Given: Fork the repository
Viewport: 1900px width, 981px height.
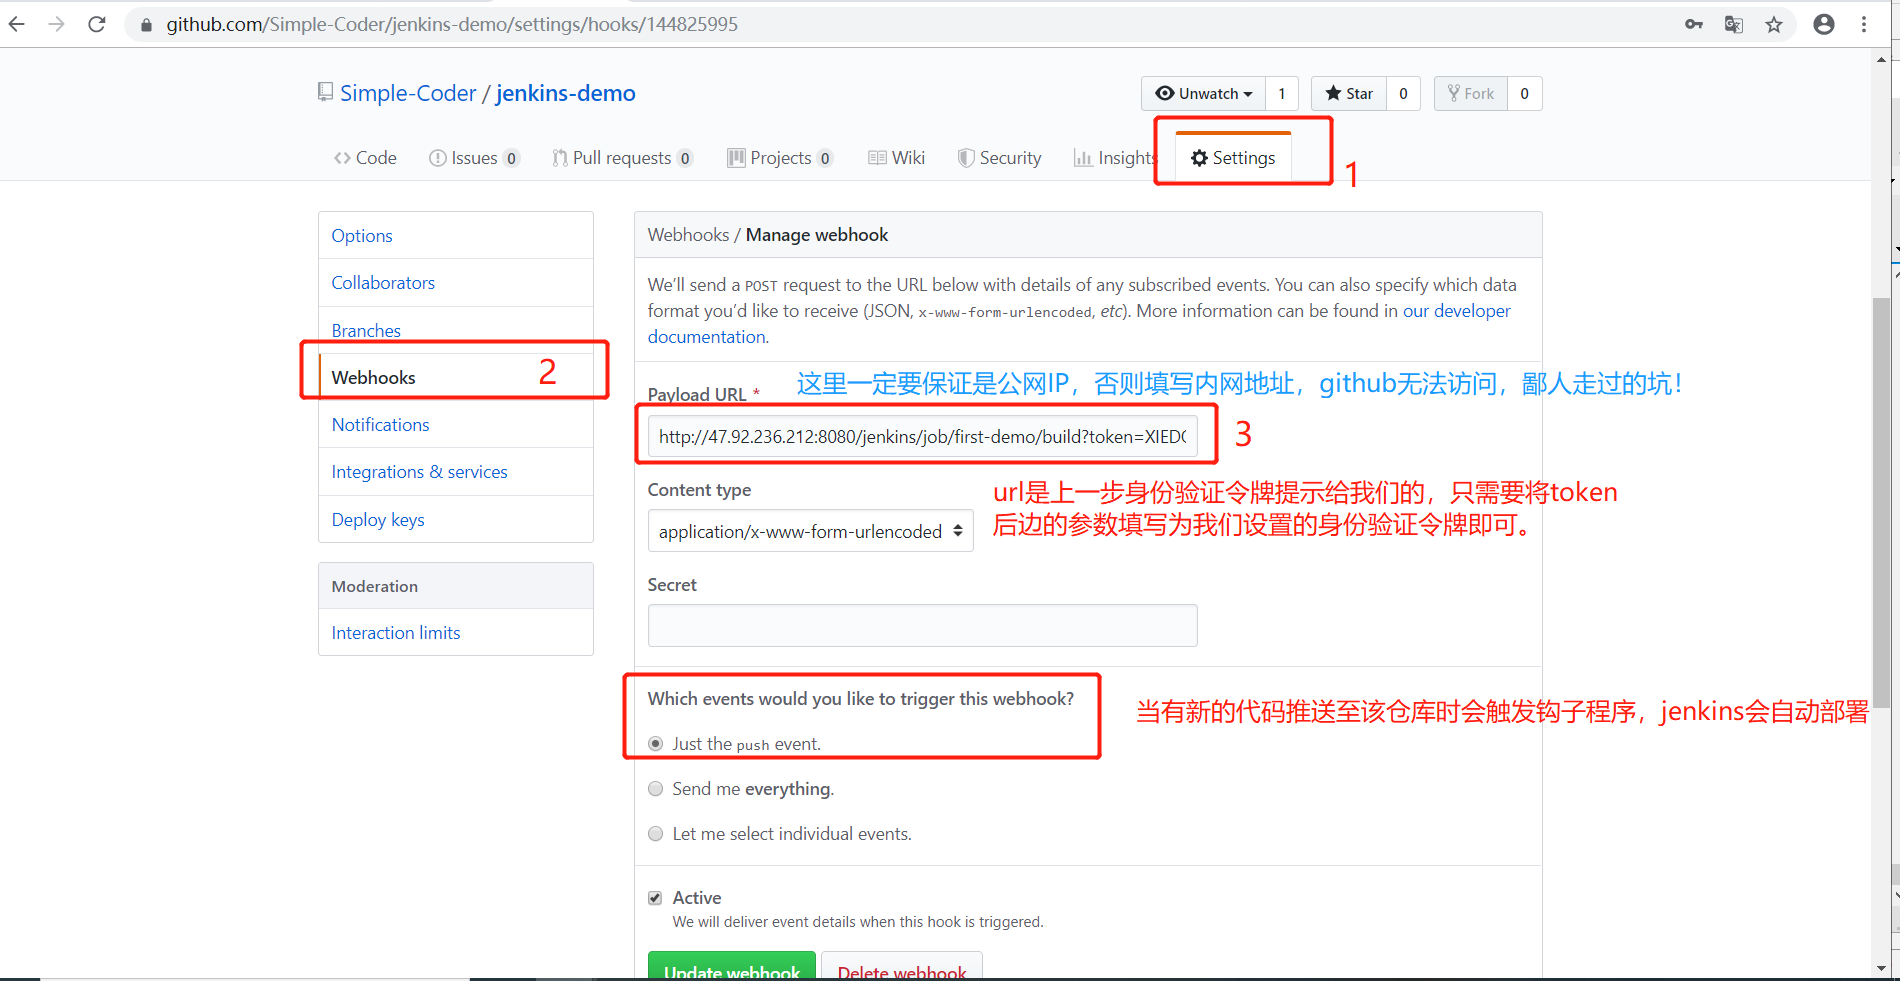Looking at the screenshot, I should pyautogui.click(x=1471, y=93).
